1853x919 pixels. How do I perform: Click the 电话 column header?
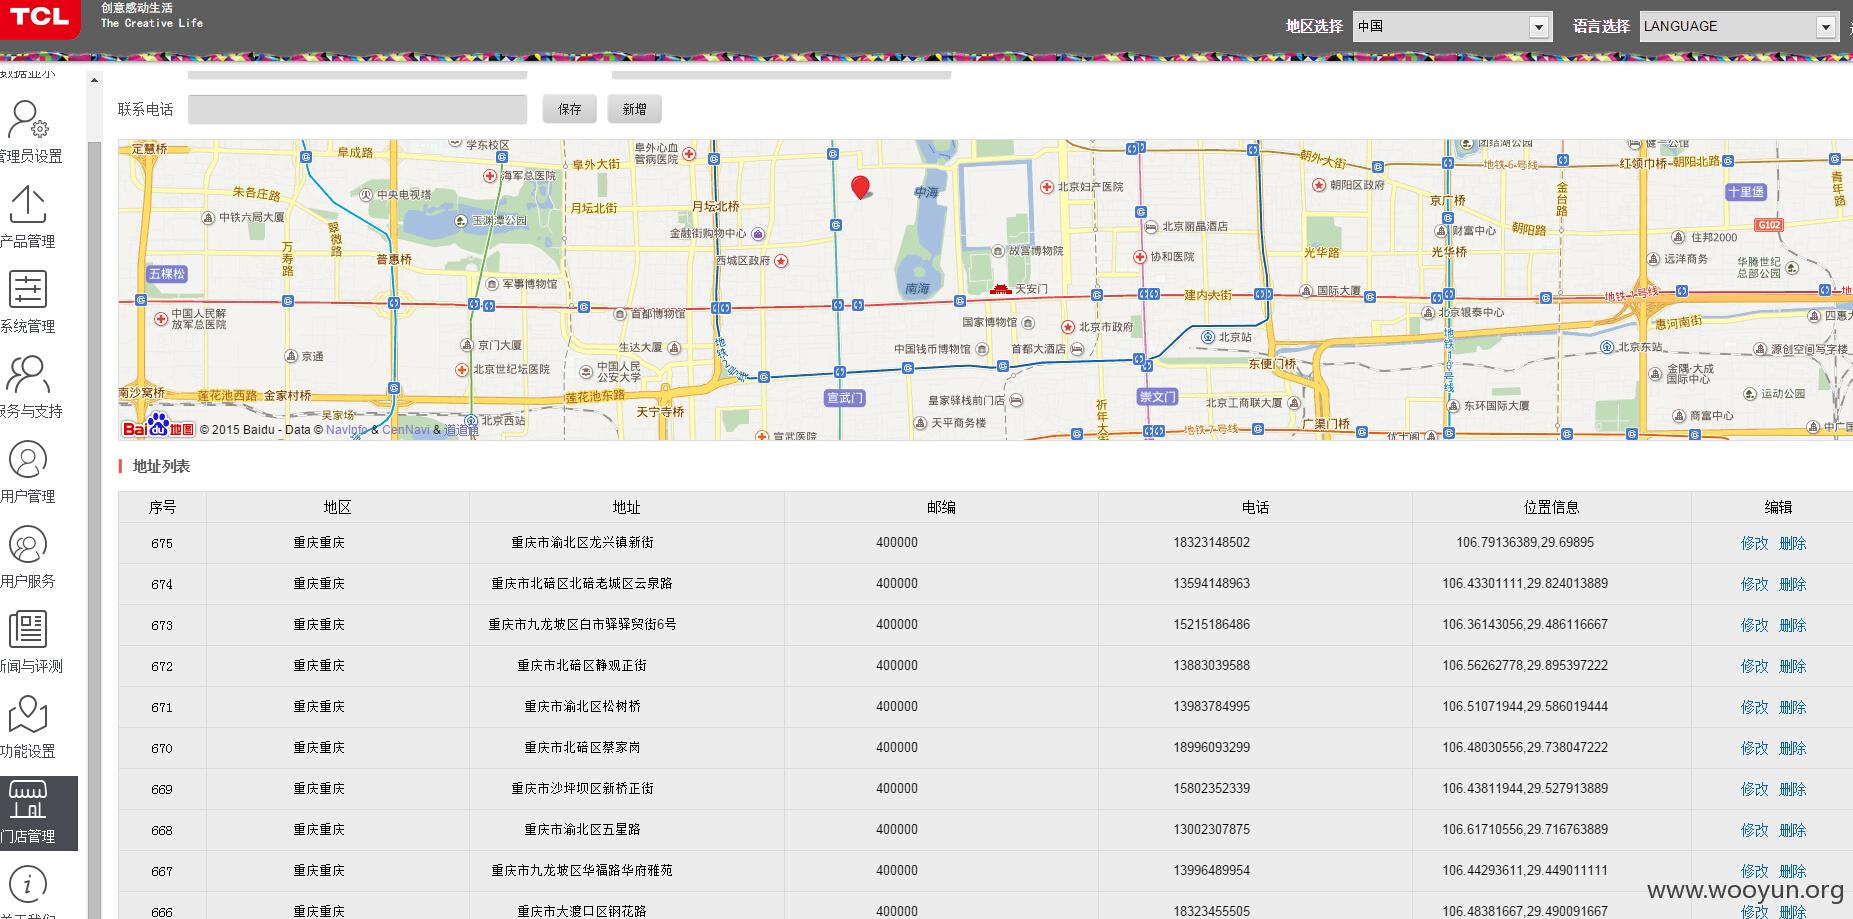pyautogui.click(x=1255, y=507)
